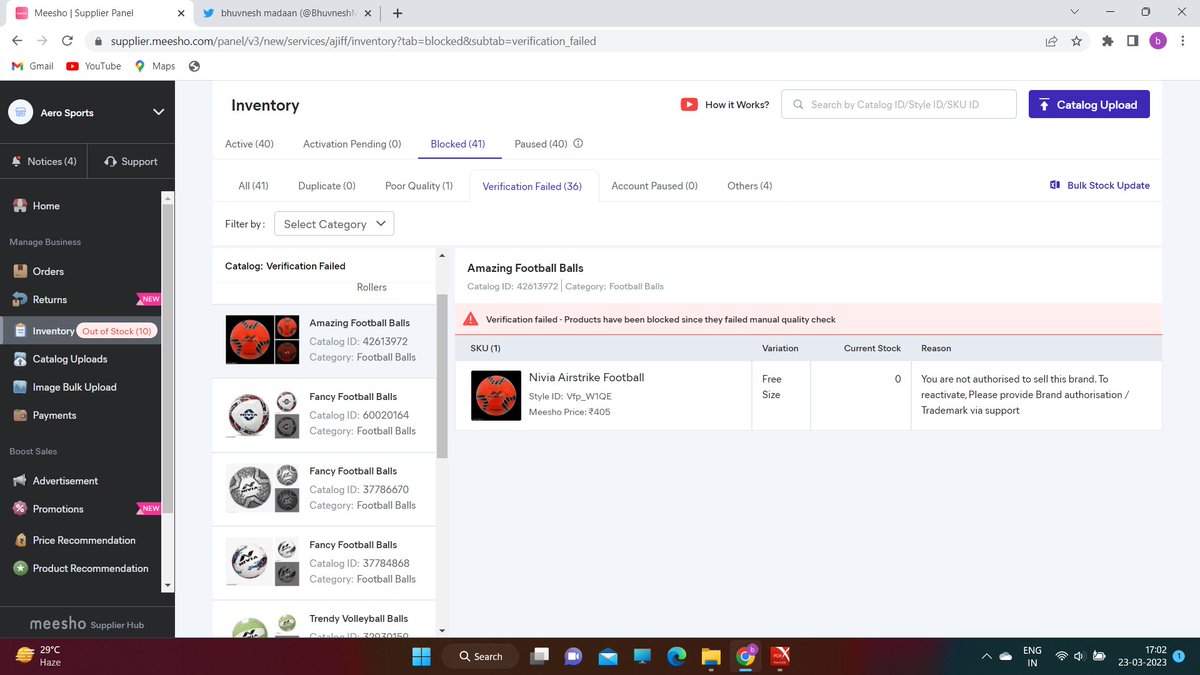Click the catalog list scroll-up arrow
The width and height of the screenshot is (1200, 675).
pos(442,255)
